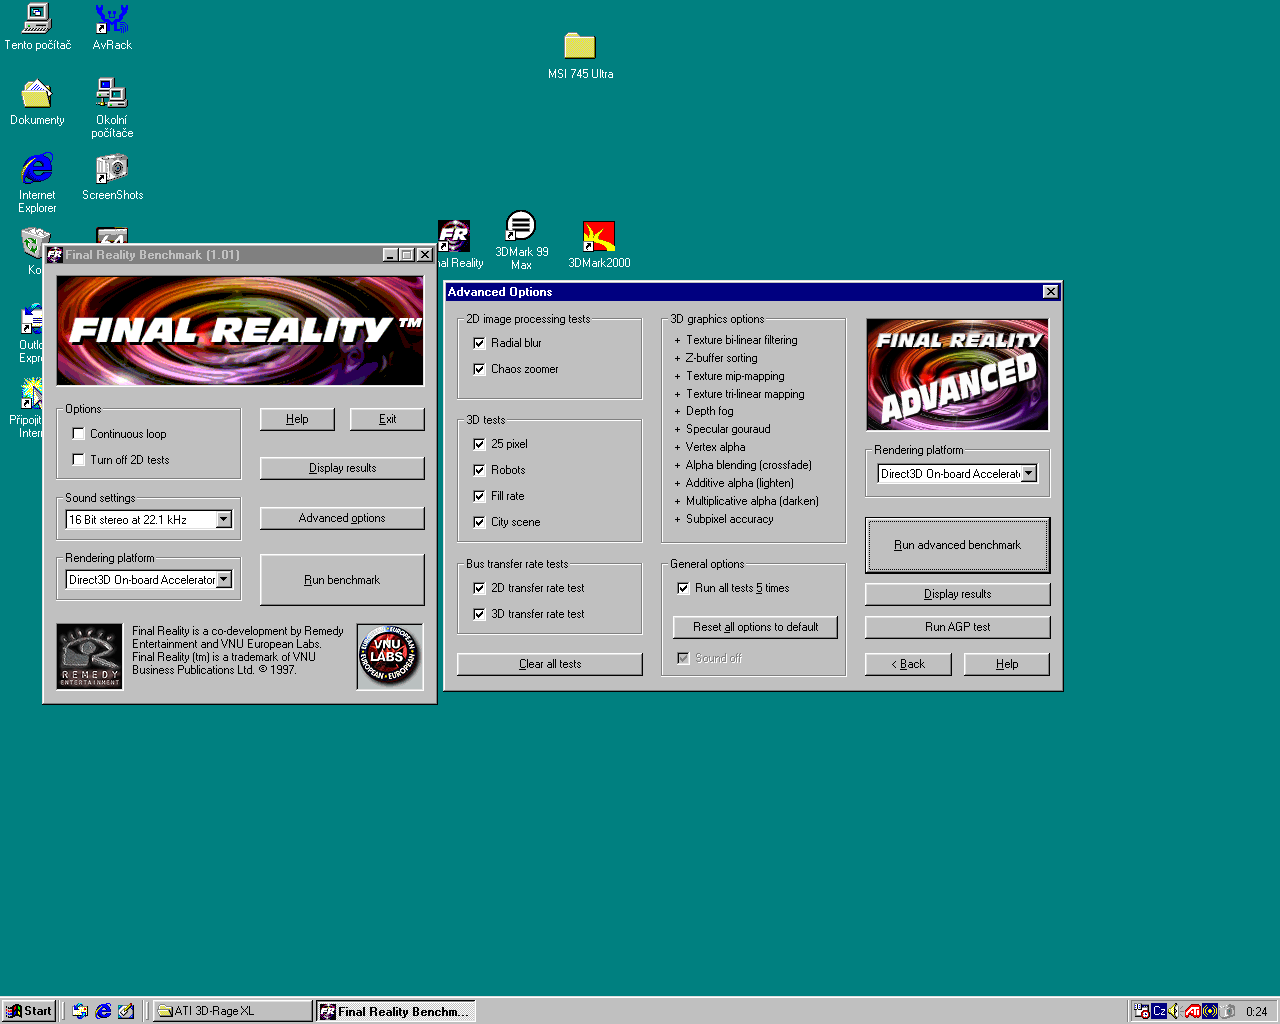Switch to ATI 3D-Rage XL taskbar item
Viewport: 1280px width, 1024px height.
pos(232,1011)
